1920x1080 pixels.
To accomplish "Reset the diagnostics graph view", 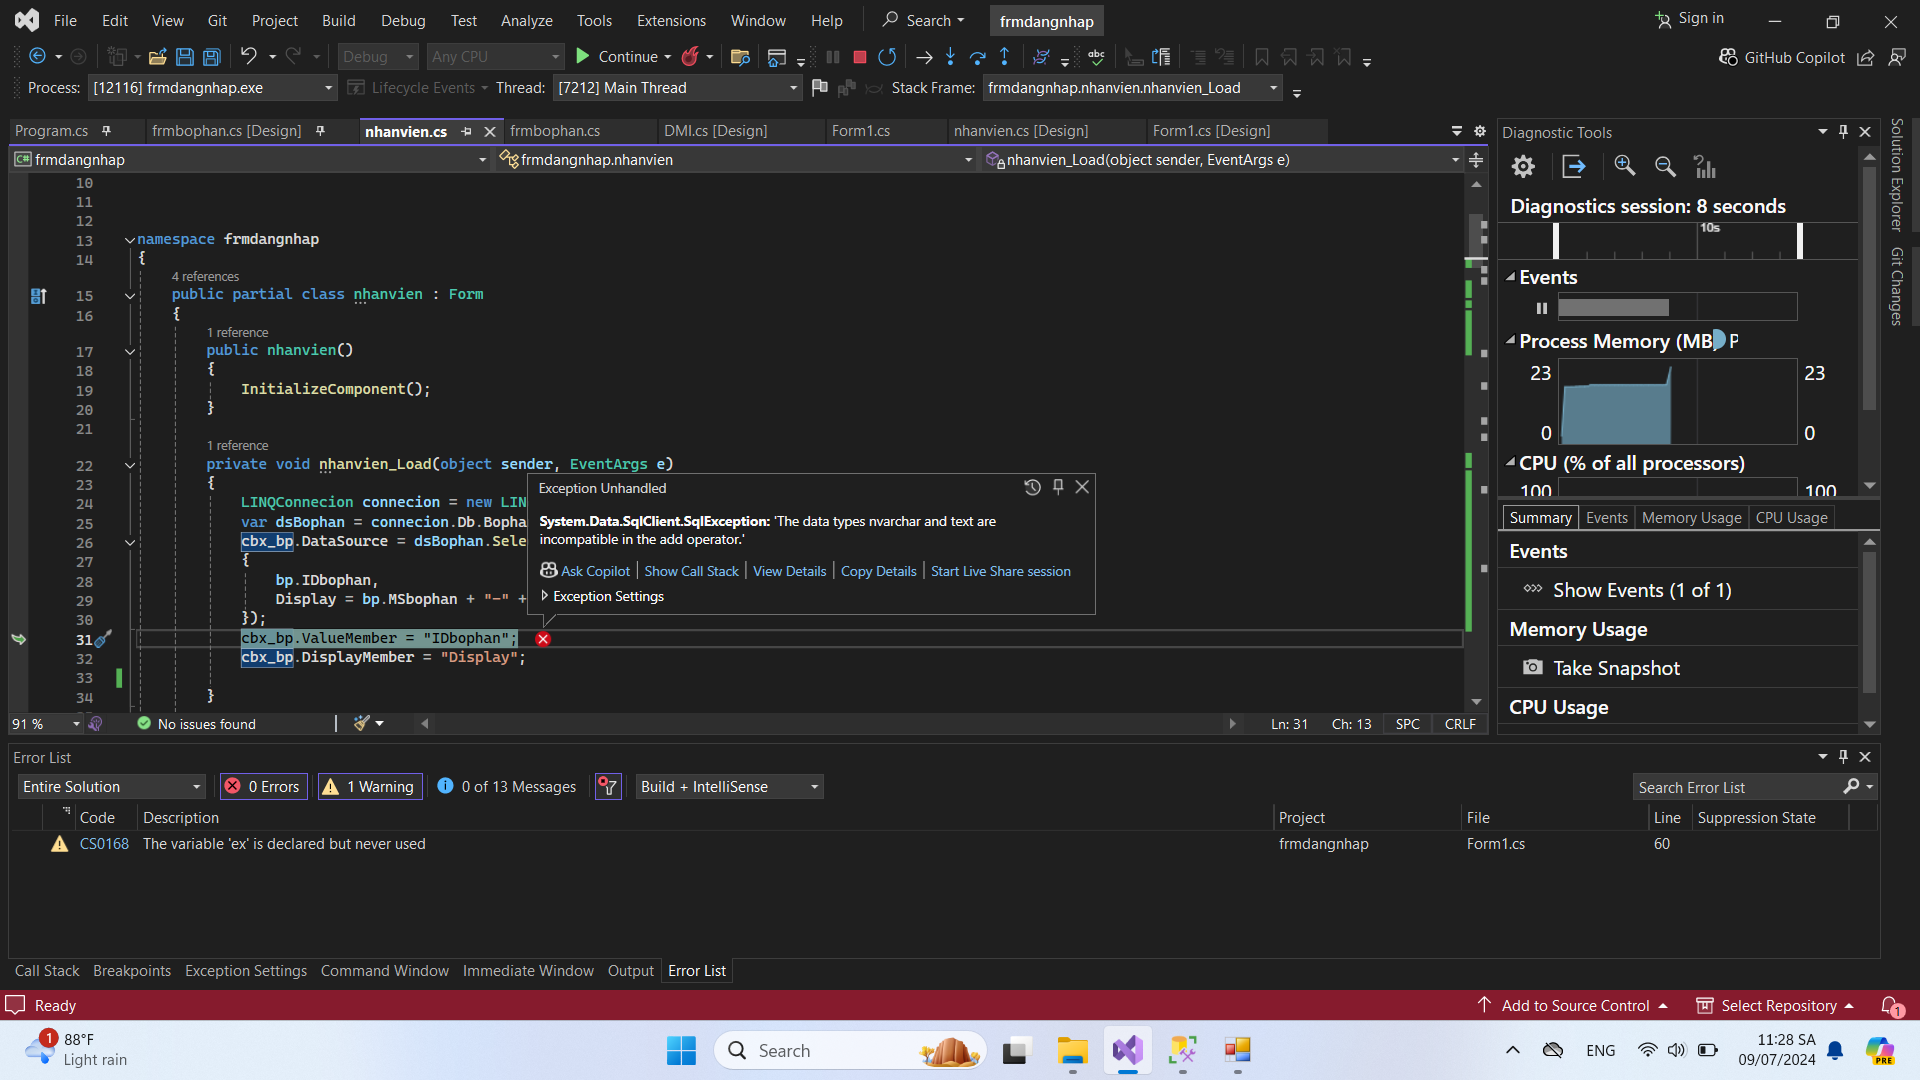I will coord(1704,167).
